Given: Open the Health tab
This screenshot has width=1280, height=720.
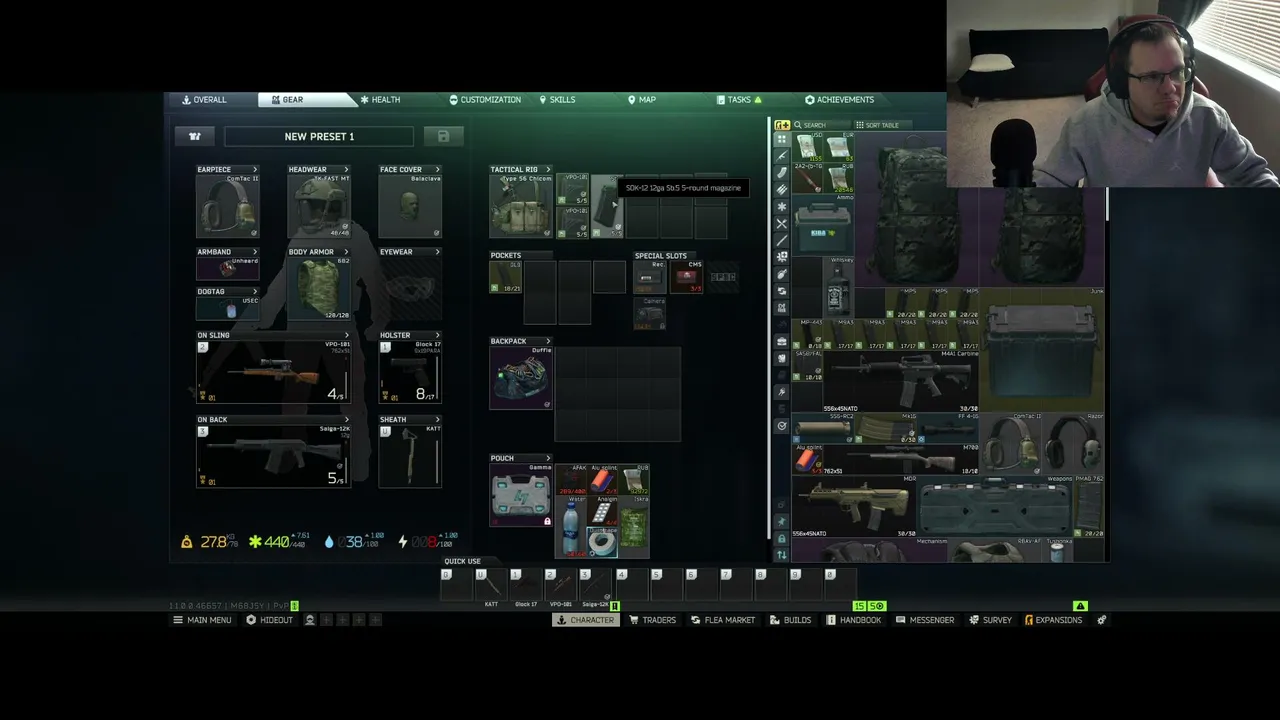Looking at the screenshot, I should [380, 100].
